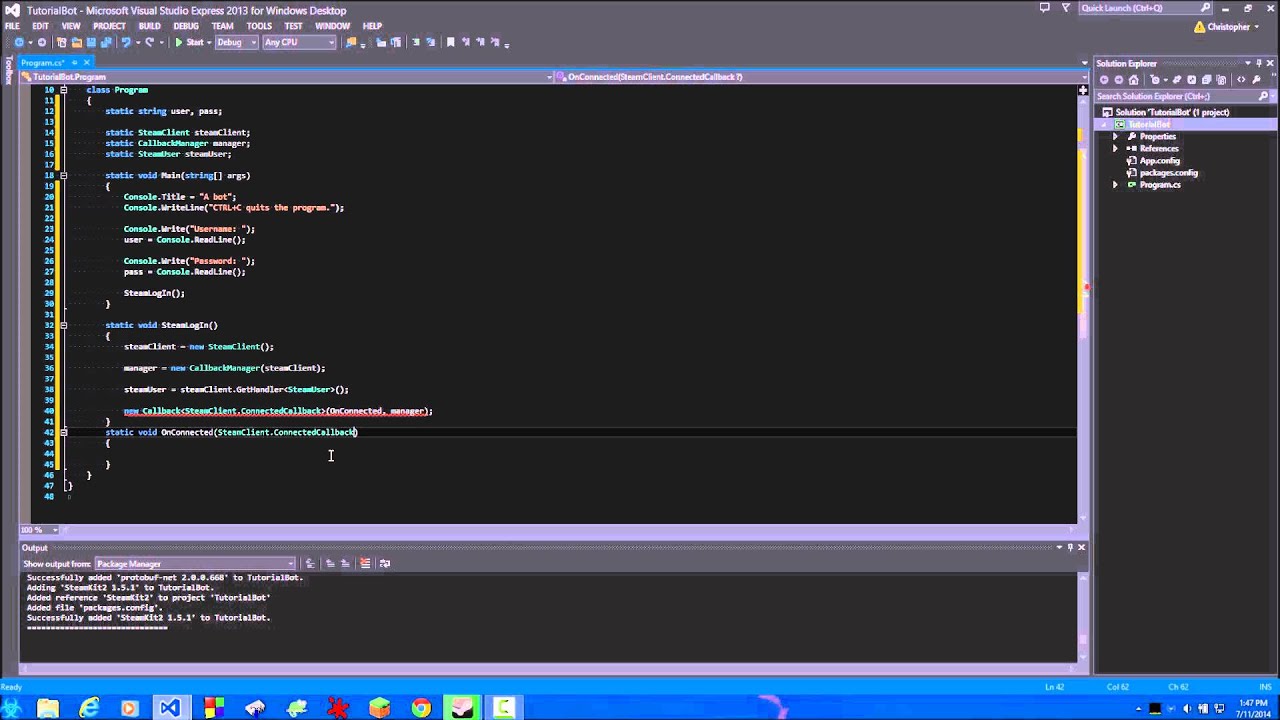Click New Project toolbar icon

(x=61, y=42)
